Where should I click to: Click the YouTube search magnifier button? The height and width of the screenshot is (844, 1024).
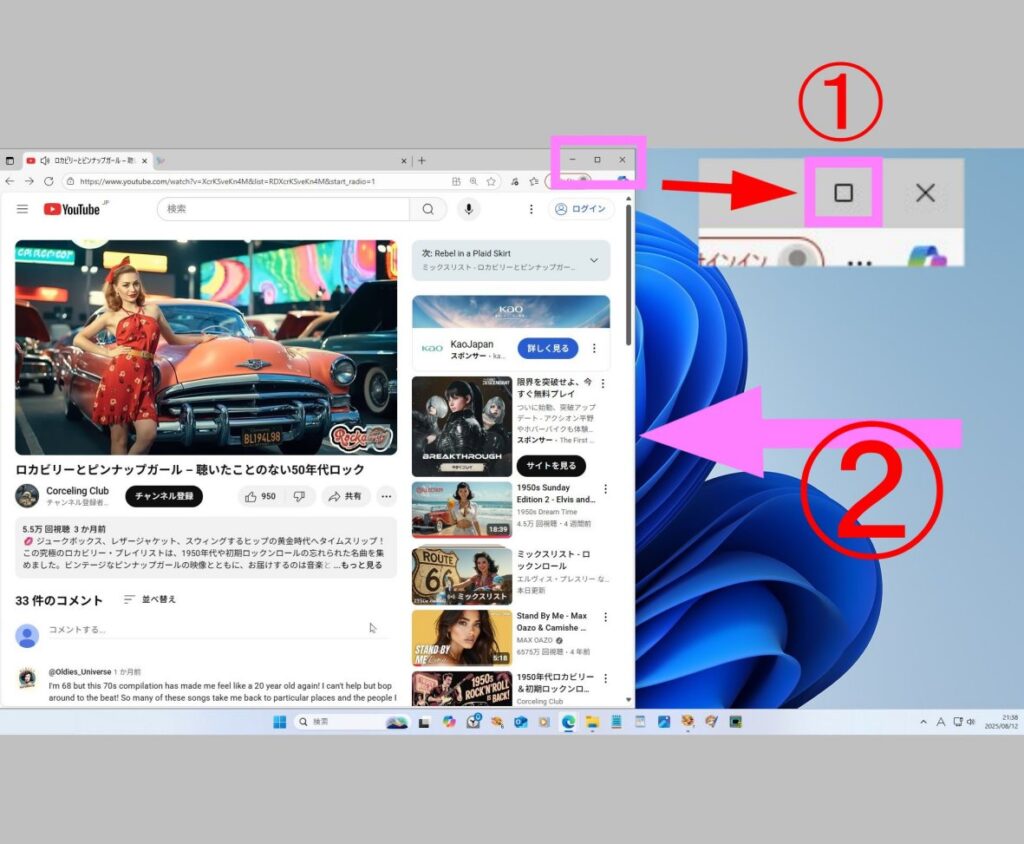point(428,209)
